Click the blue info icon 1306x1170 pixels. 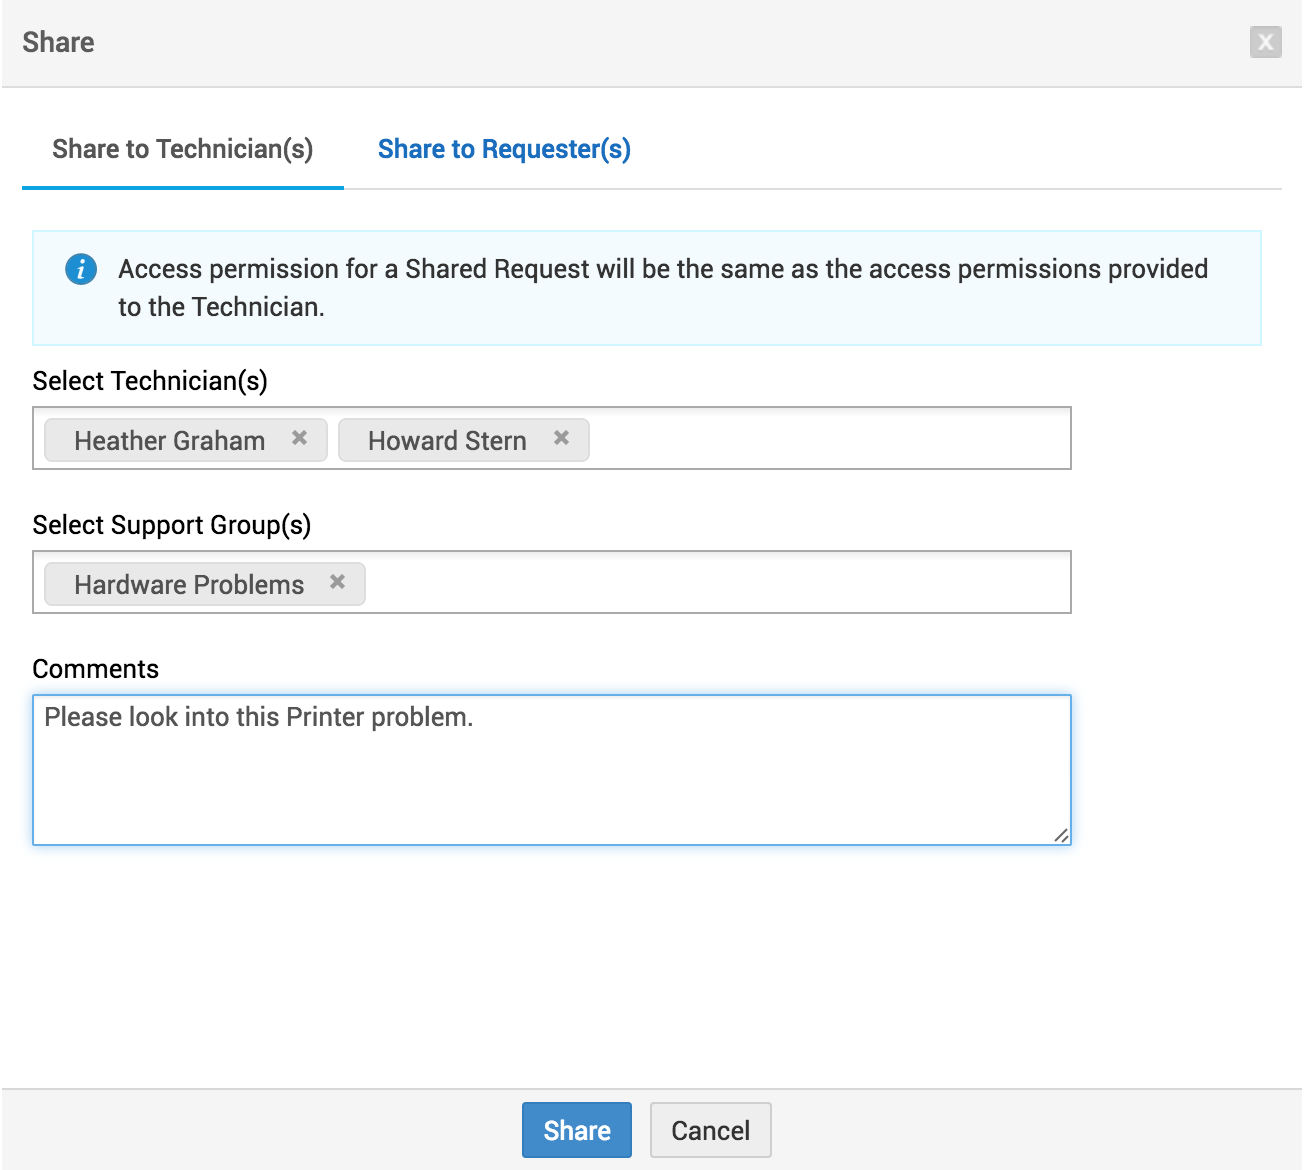[x=81, y=269]
